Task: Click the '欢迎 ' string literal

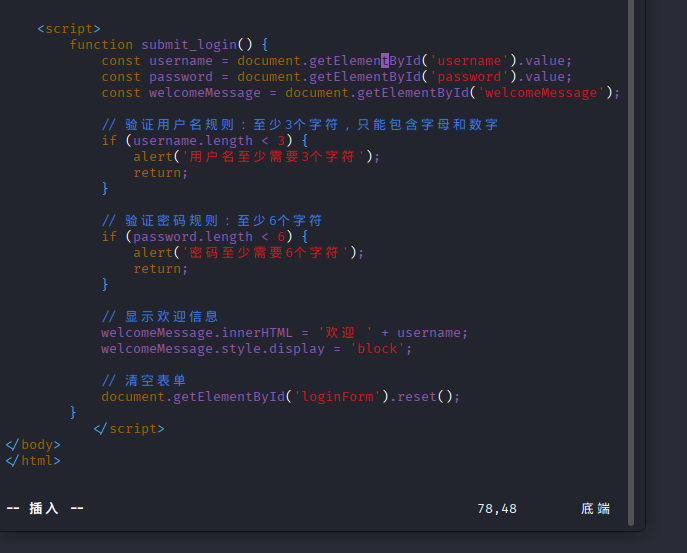Action: 345,333
